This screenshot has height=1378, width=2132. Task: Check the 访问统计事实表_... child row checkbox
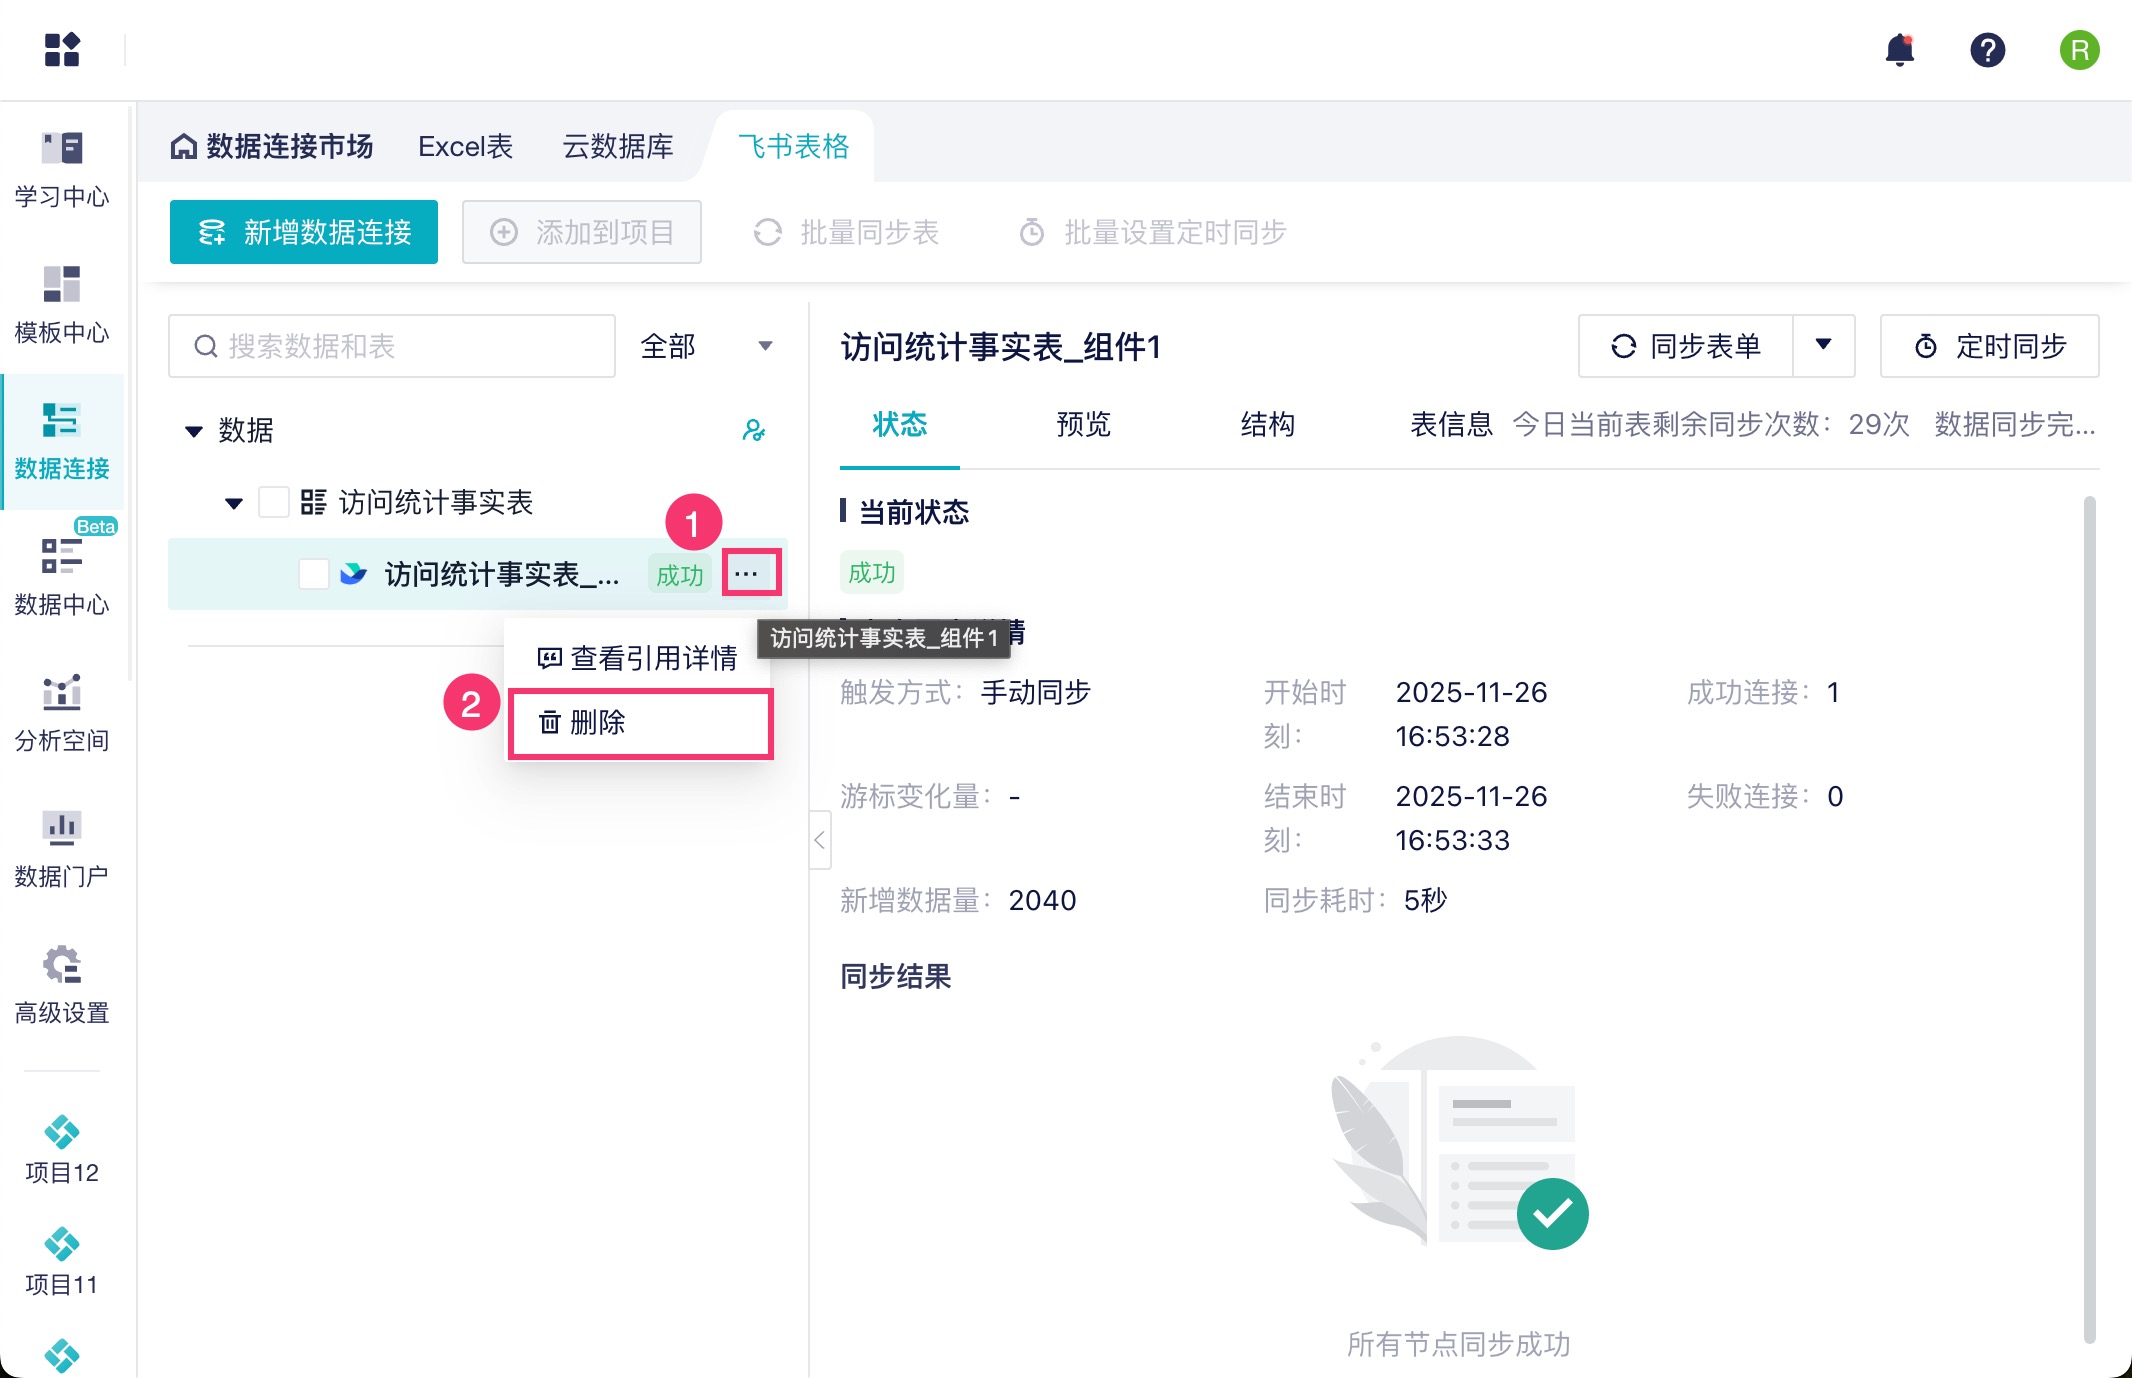point(314,574)
